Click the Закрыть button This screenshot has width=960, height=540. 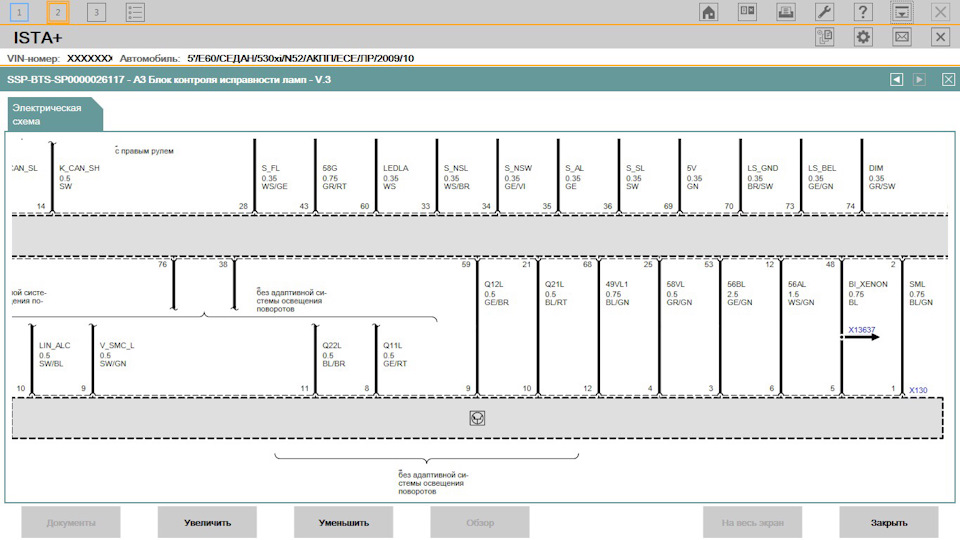(888, 522)
